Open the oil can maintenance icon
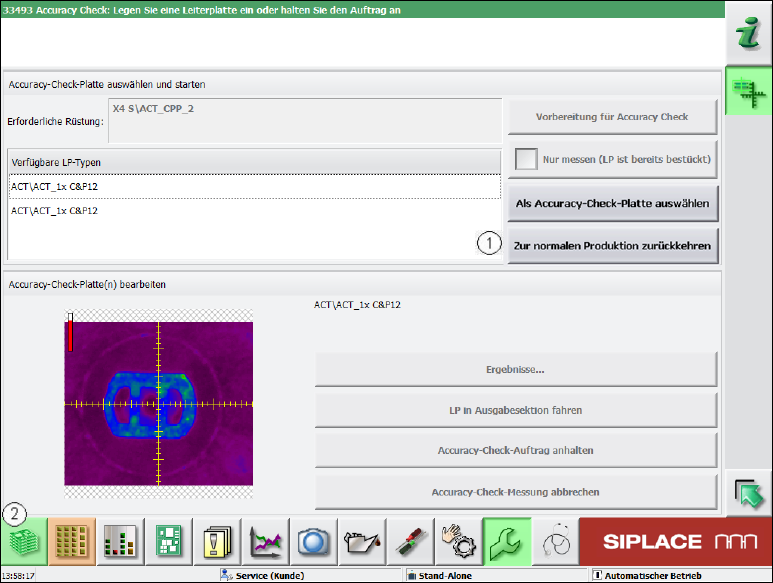Viewport: 773px width, 583px height. [x=362, y=542]
